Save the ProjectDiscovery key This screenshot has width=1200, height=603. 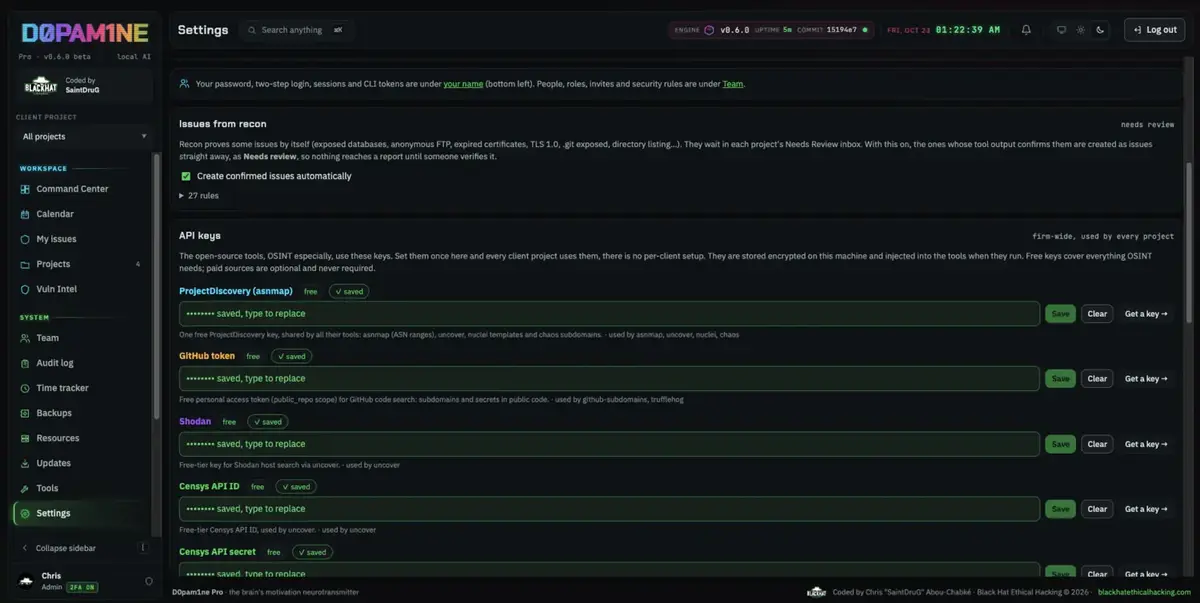coord(1061,314)
